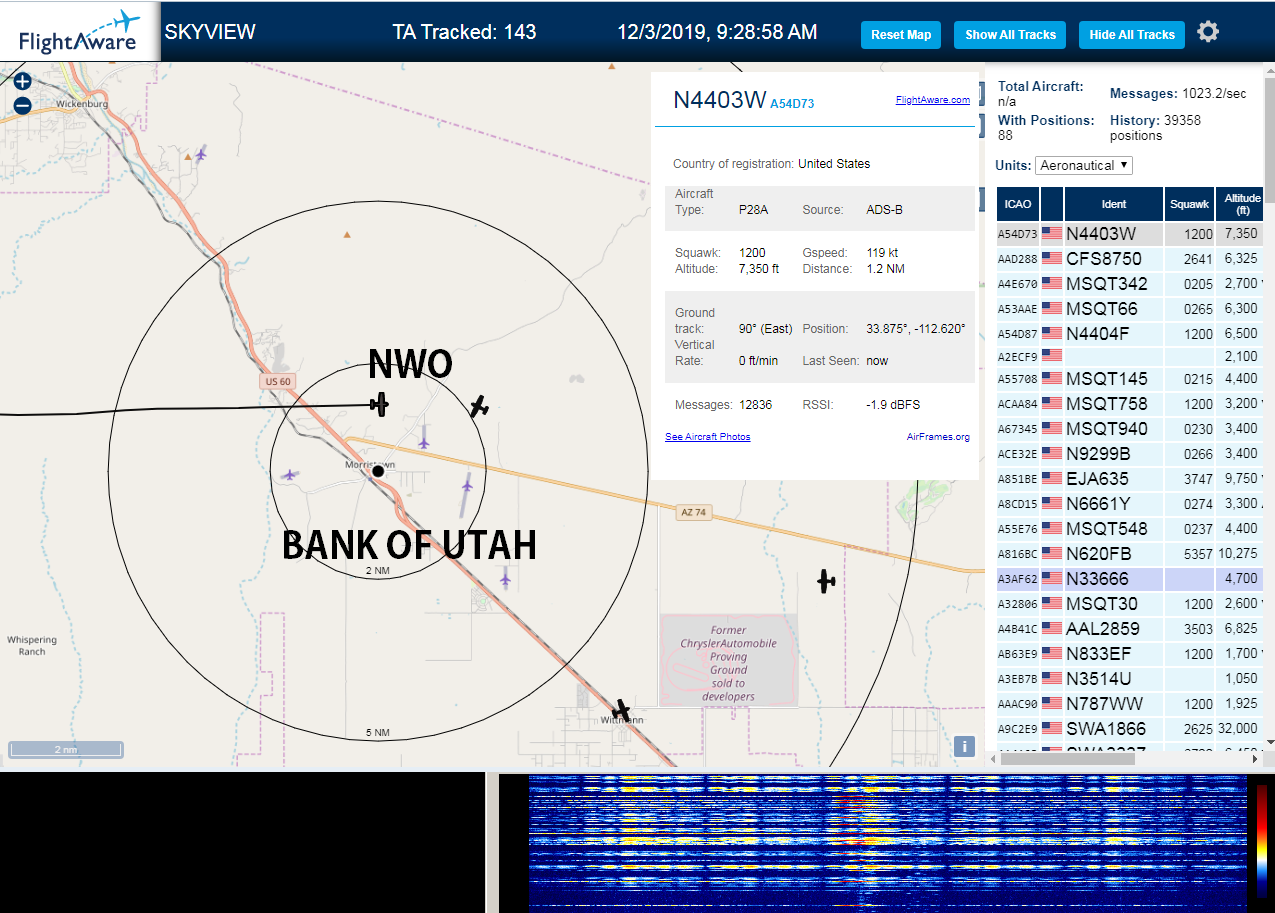Screen dimensions: 1275x913
Task: Select purple aircraft near Wickenburg
Action: click(201, 154)
